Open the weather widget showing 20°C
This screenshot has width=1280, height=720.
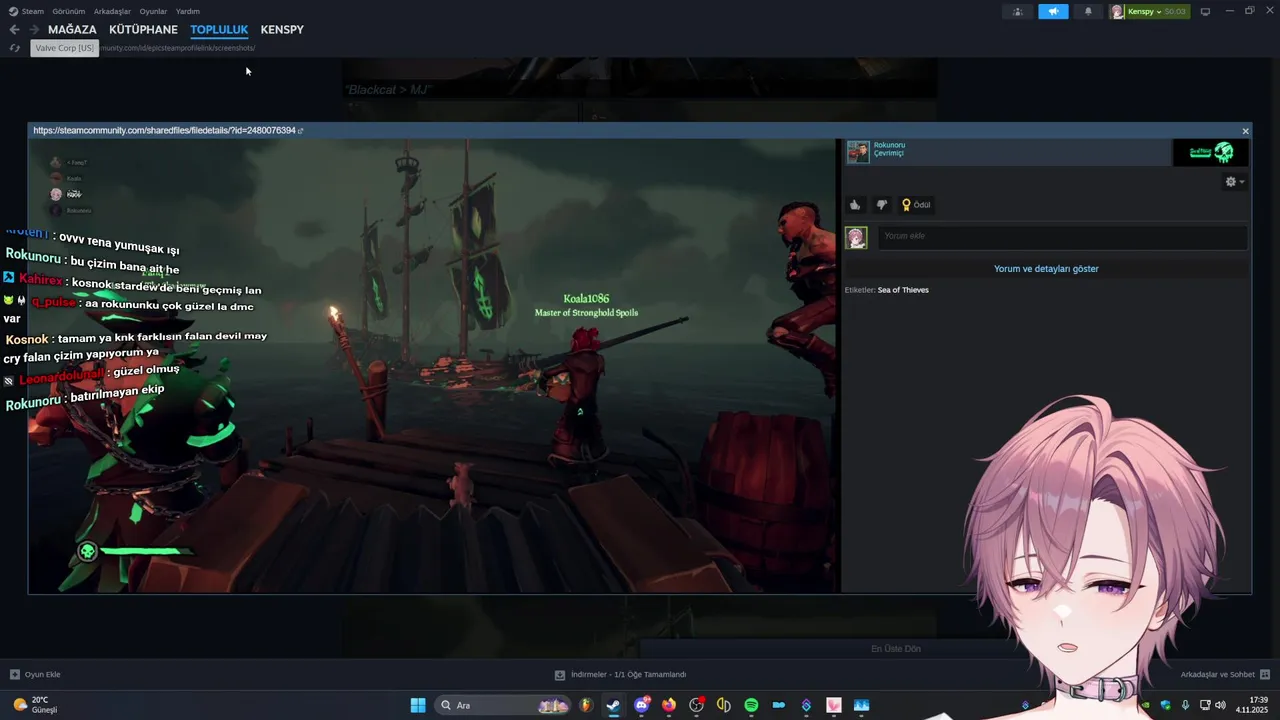pyautogui.click(x=35, y=705)
